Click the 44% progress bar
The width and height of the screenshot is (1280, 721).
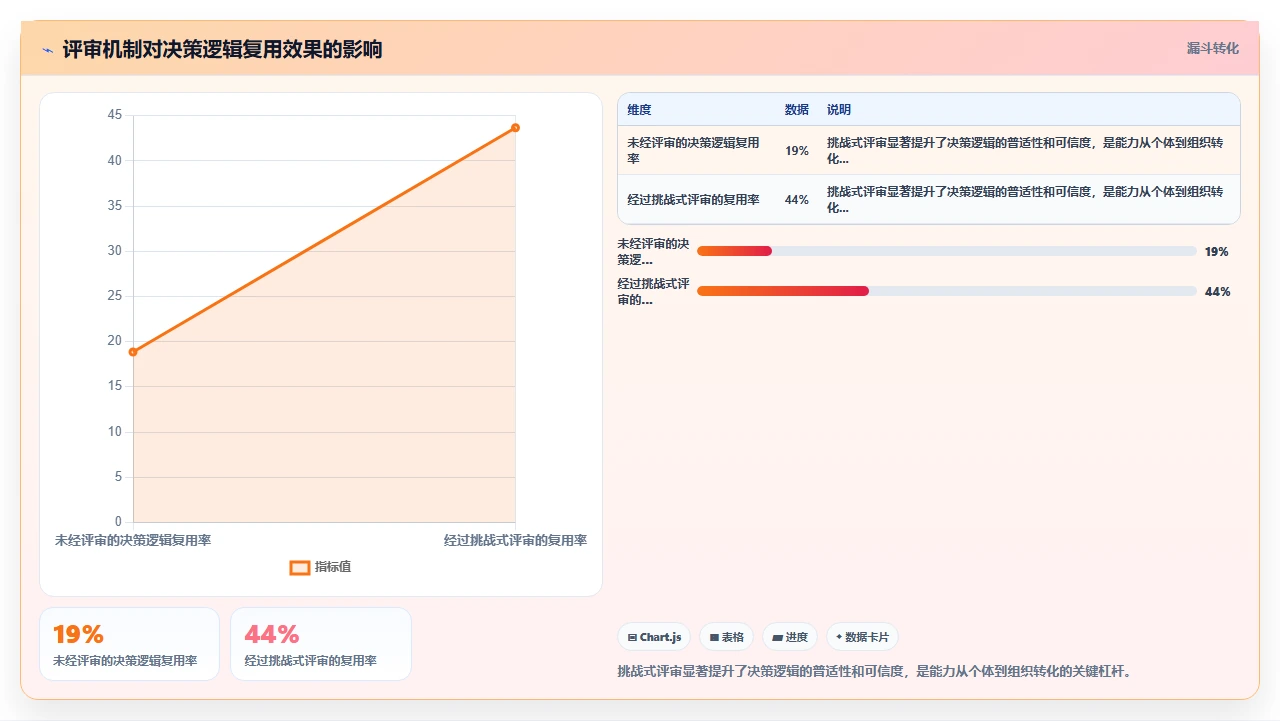[x=946, y=291]
